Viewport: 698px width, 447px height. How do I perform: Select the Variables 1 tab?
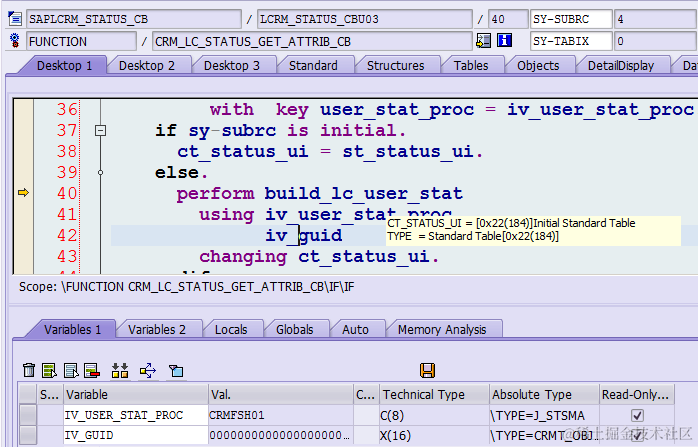[x=73, y=330]
